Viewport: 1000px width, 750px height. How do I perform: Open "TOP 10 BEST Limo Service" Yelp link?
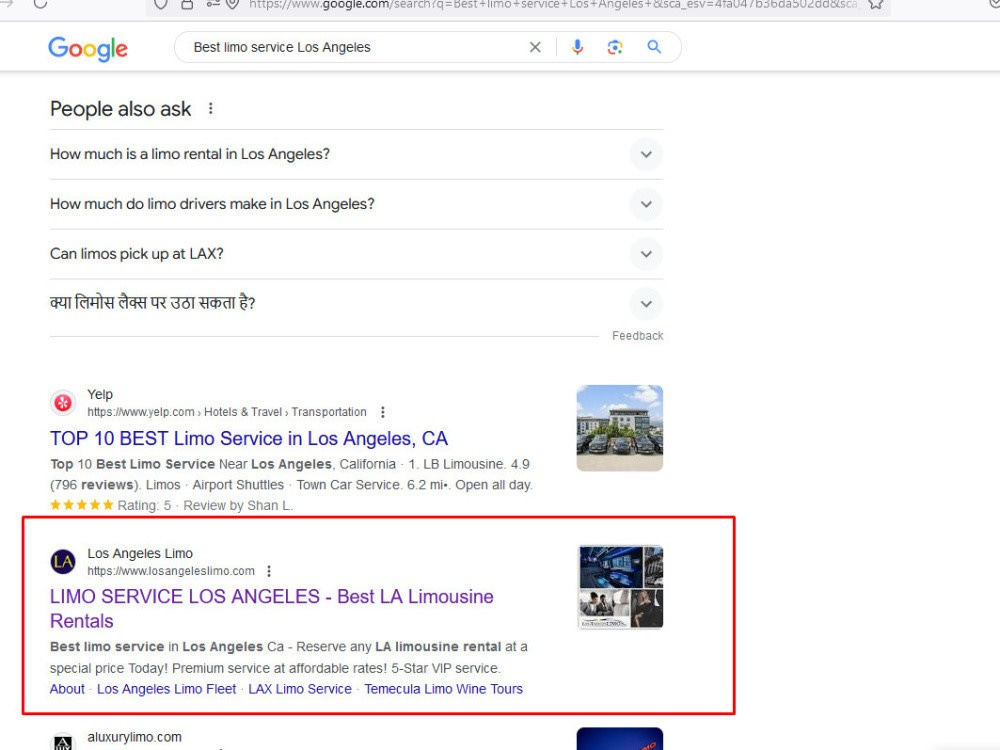point(249,439)
